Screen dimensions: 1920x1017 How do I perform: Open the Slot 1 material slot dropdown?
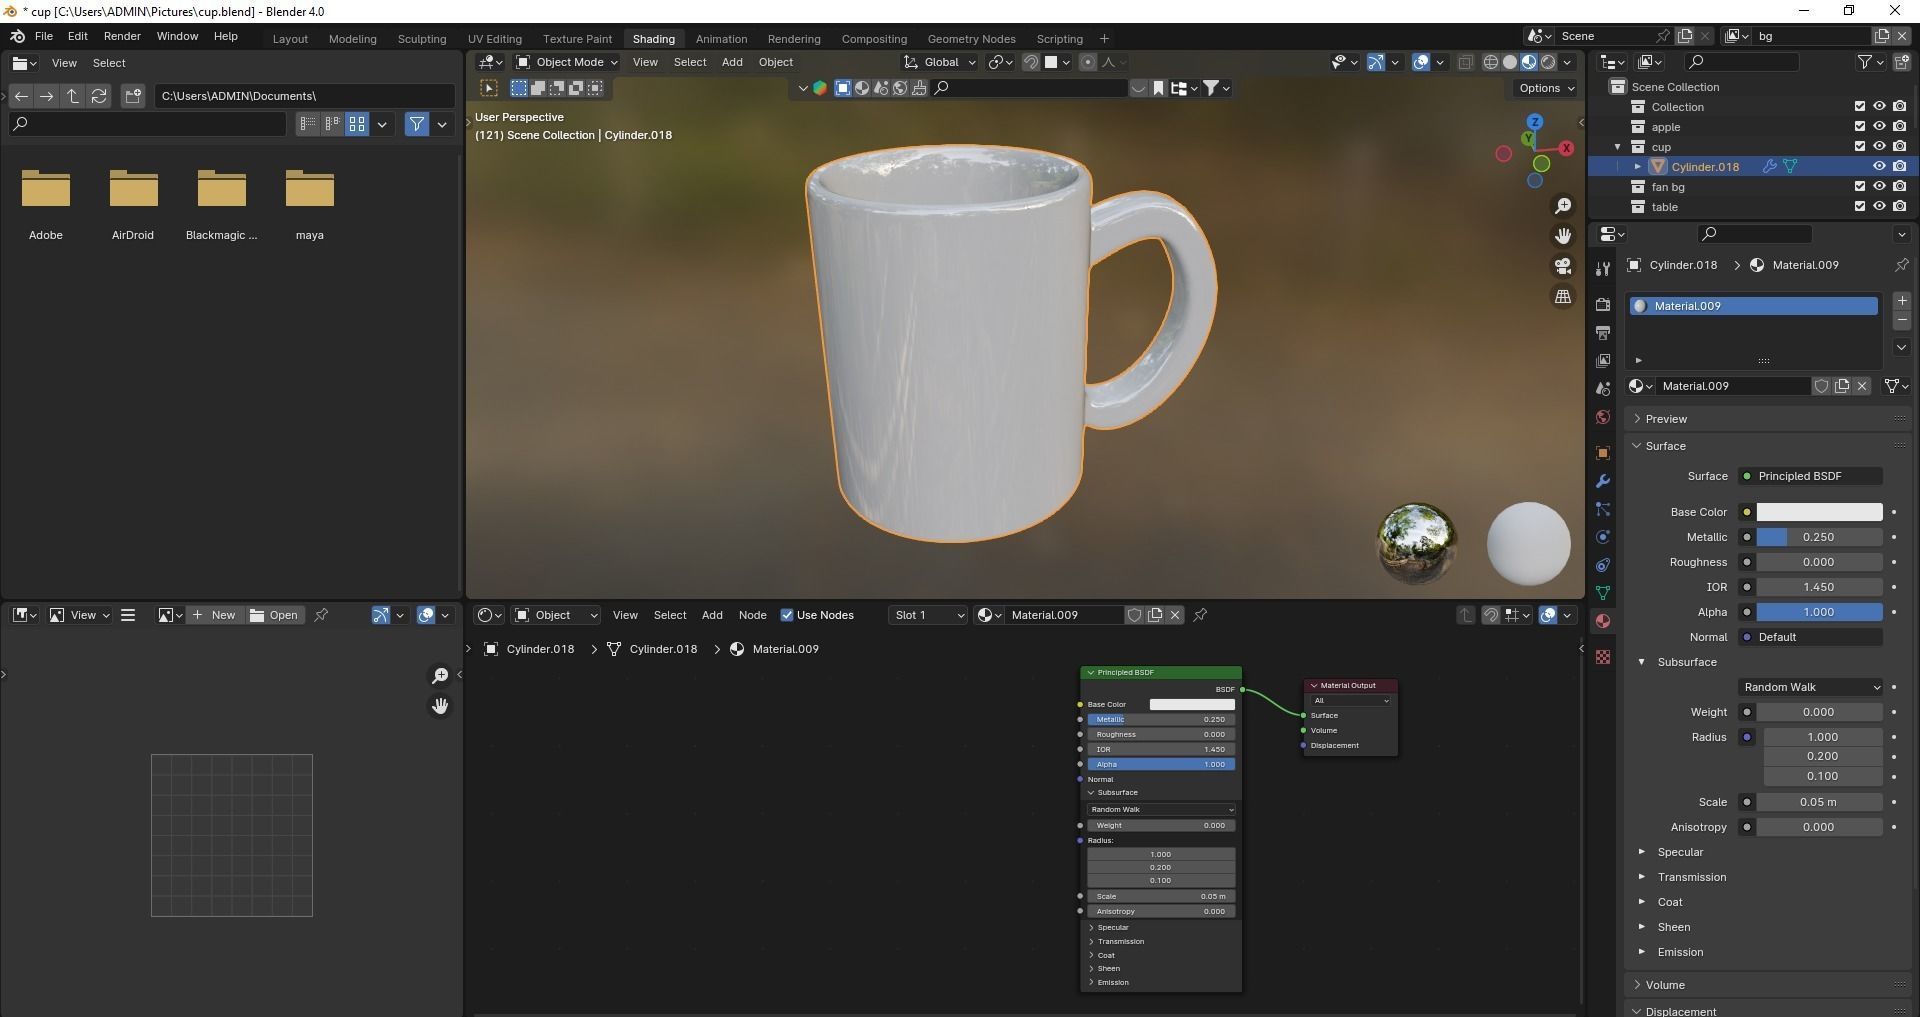(929, 615)
